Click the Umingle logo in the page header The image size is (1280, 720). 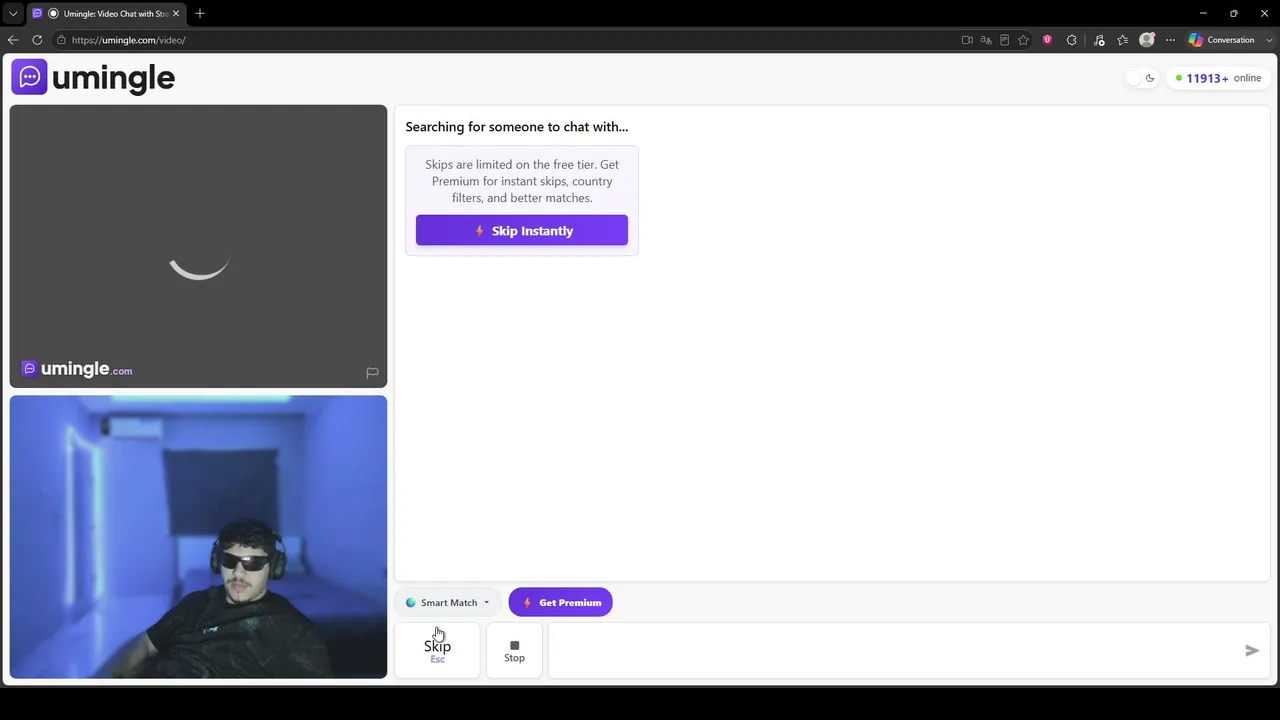coord(93,78)
